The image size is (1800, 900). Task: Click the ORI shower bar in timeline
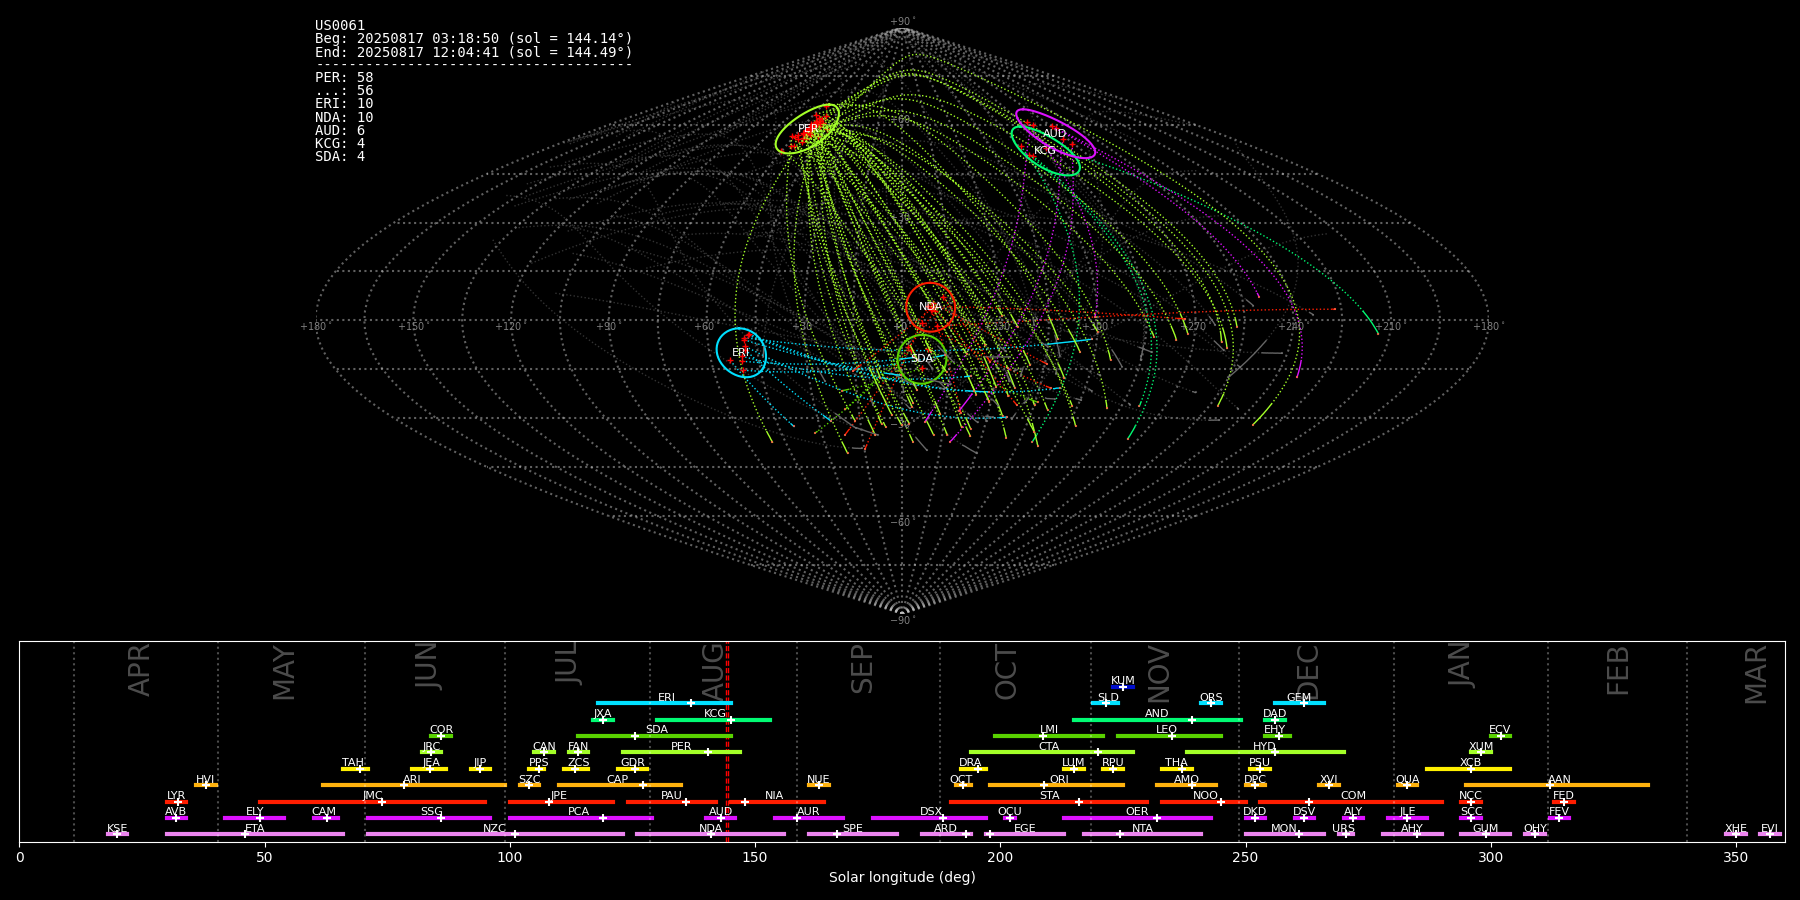coord(1056,785)
